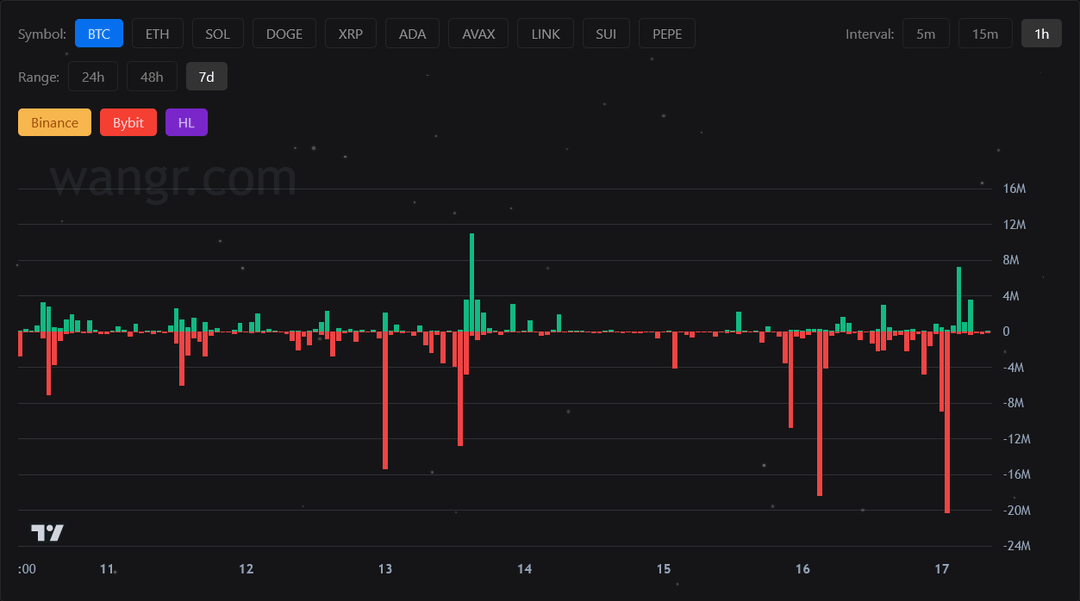Select the 1h interval
The width and height of the screenshot is (1080, 601).
pyautogui.click(x=1041, y=34)
